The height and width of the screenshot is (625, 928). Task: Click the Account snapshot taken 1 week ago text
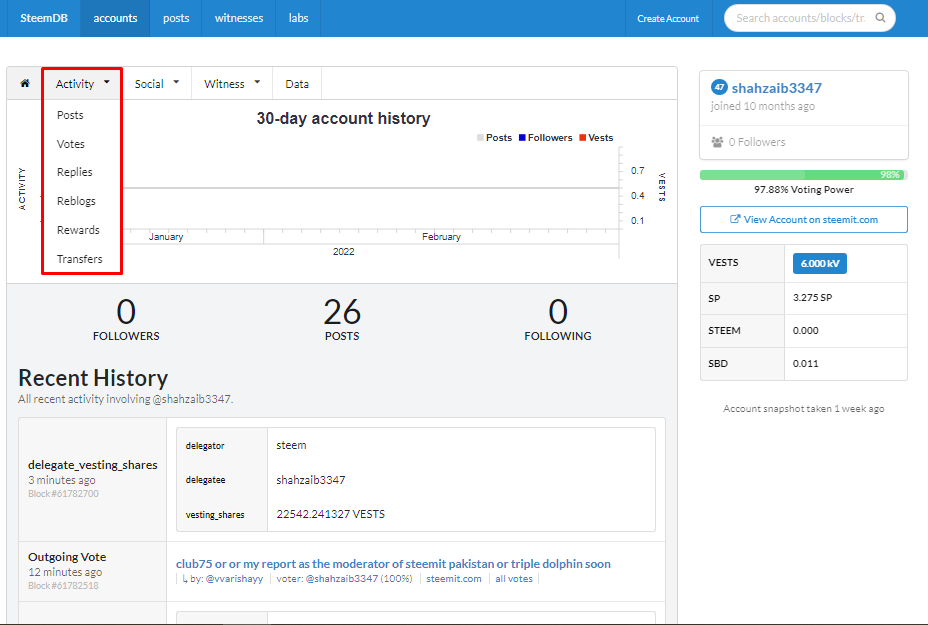(804, 409)
